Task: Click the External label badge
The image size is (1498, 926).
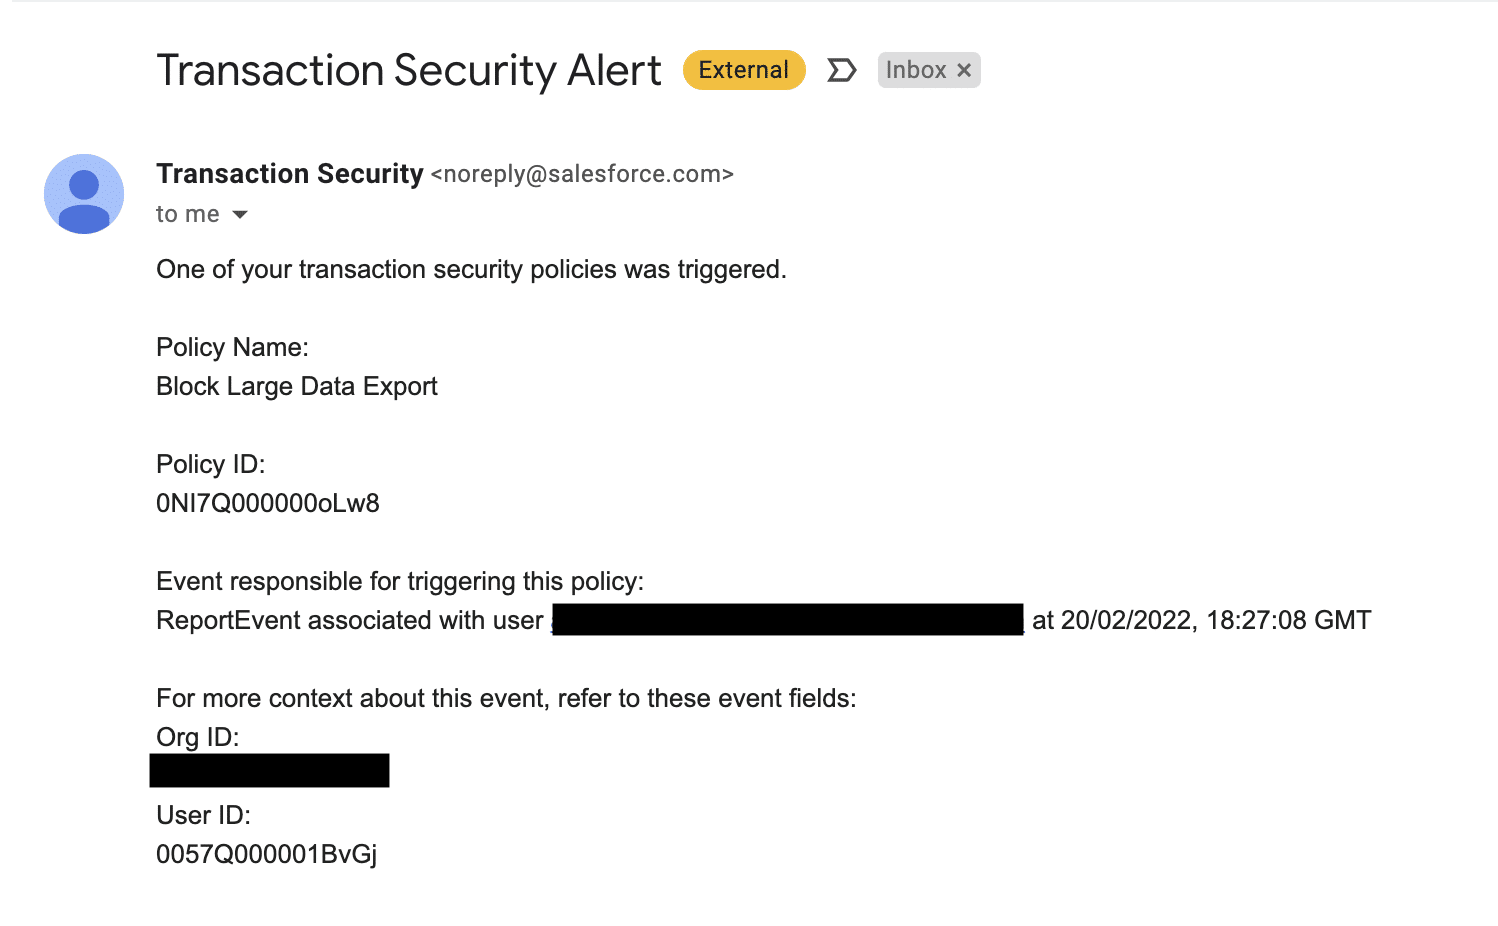Action: 744,70
